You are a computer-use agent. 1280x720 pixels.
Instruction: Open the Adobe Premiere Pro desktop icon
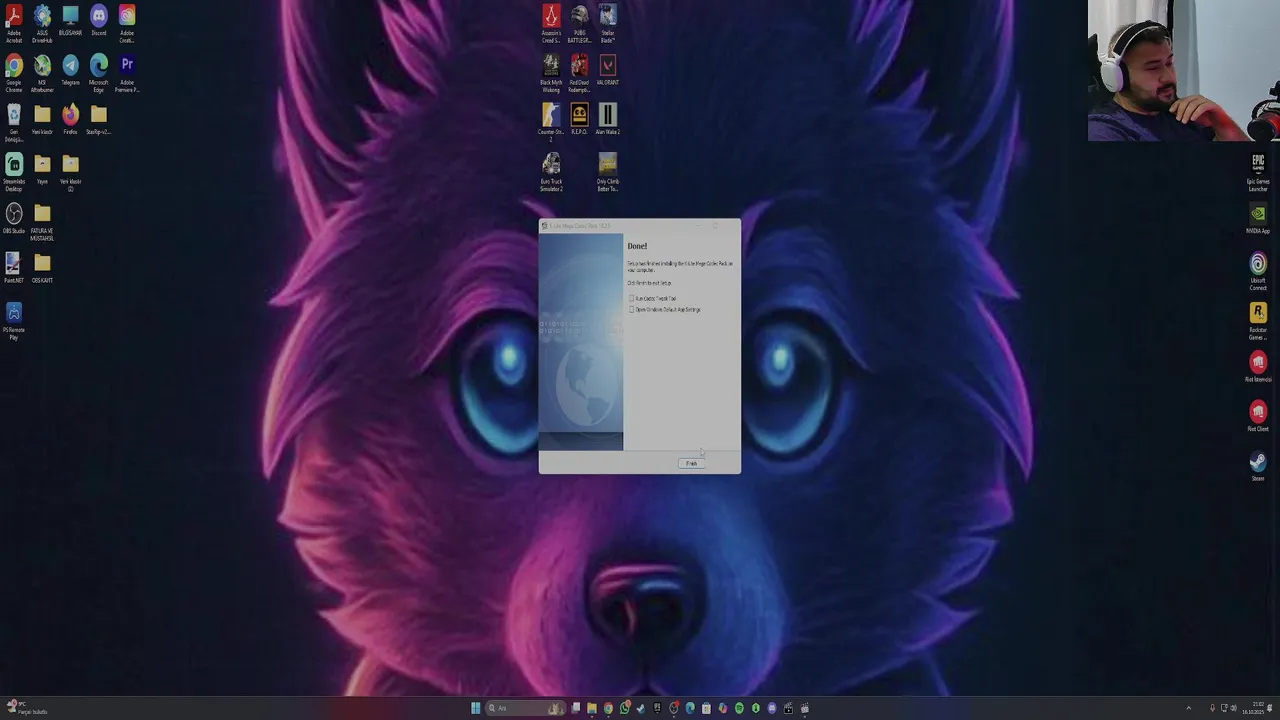pyautogui.click(x=127, y=73)
